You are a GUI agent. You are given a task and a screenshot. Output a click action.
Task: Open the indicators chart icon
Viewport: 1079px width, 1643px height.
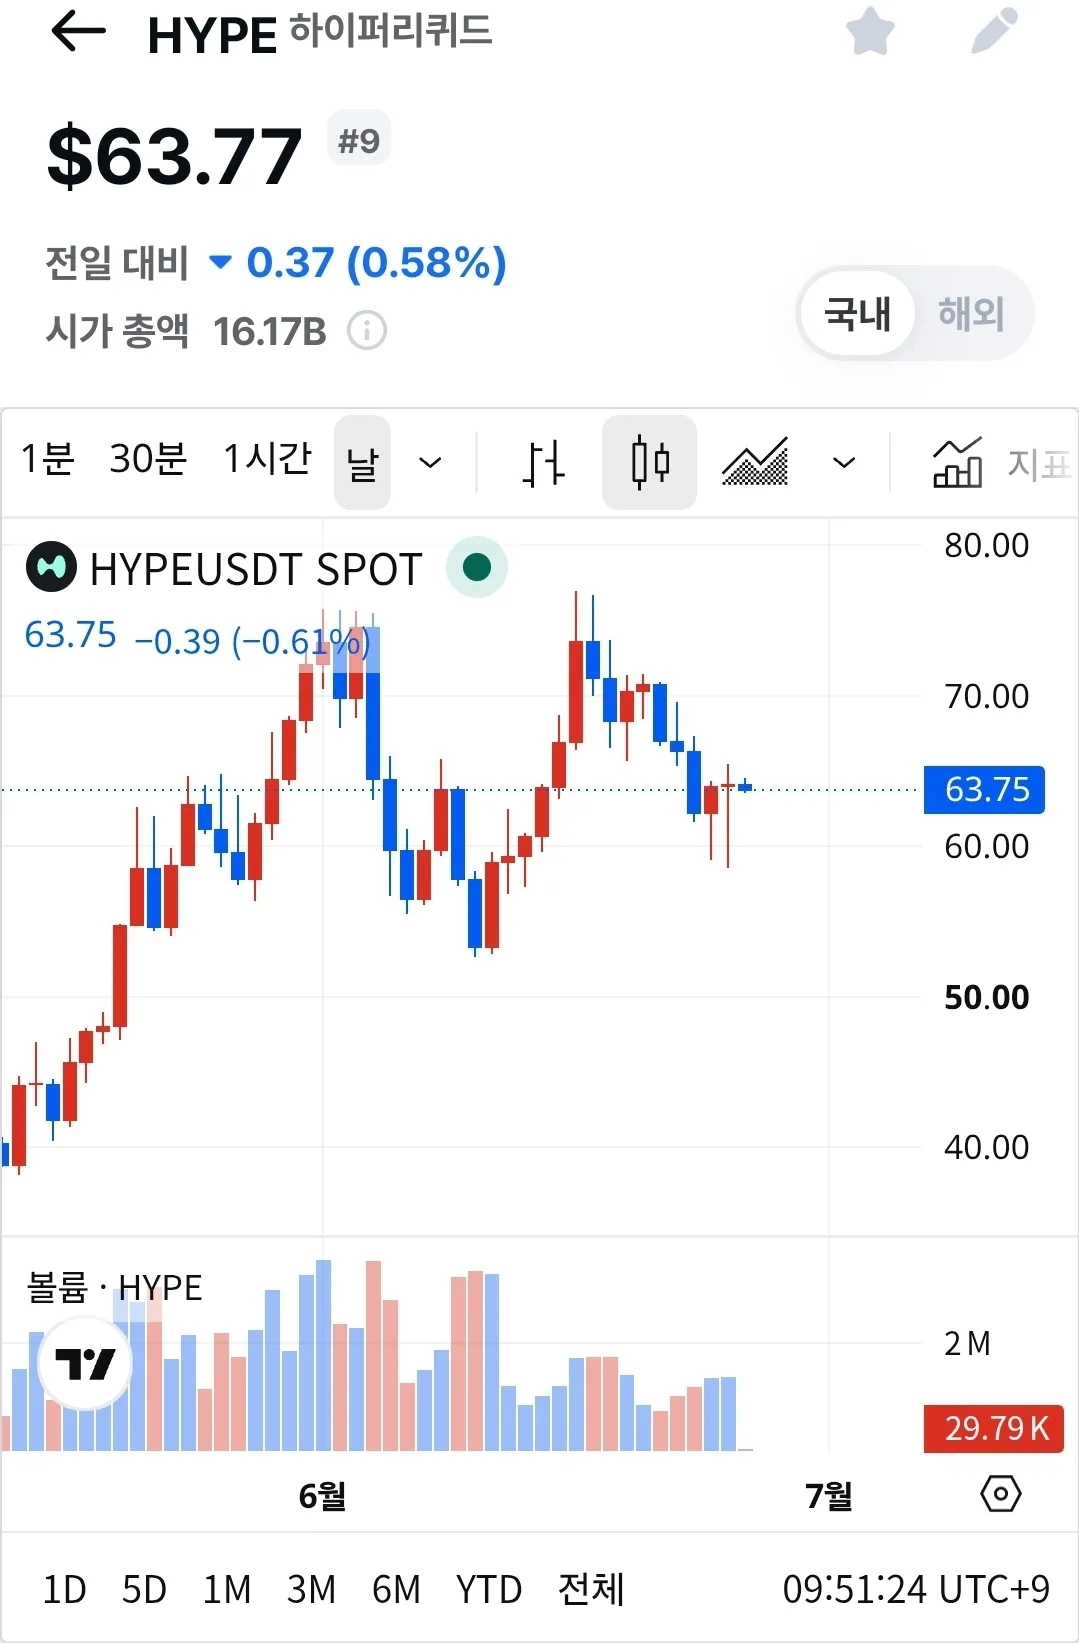(957, 463)
